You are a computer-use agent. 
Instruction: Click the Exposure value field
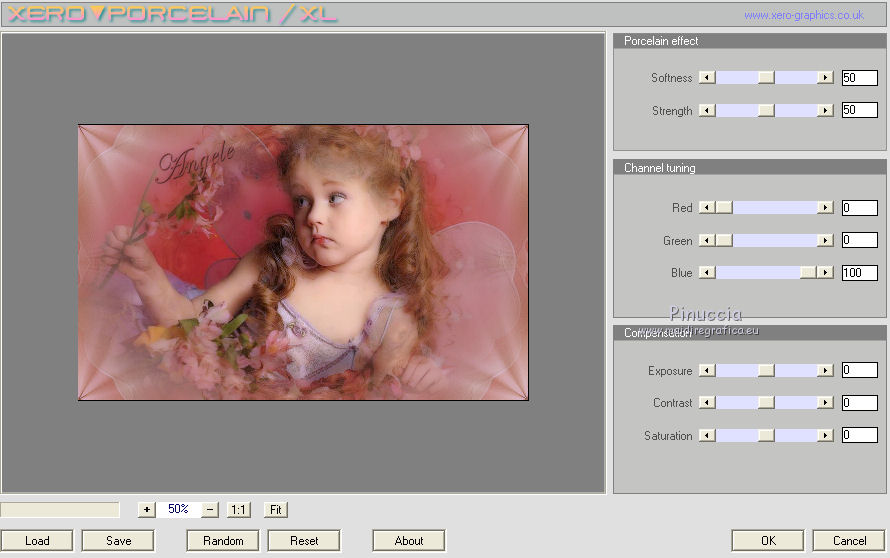pyautogui.click(x=859, y=370)
